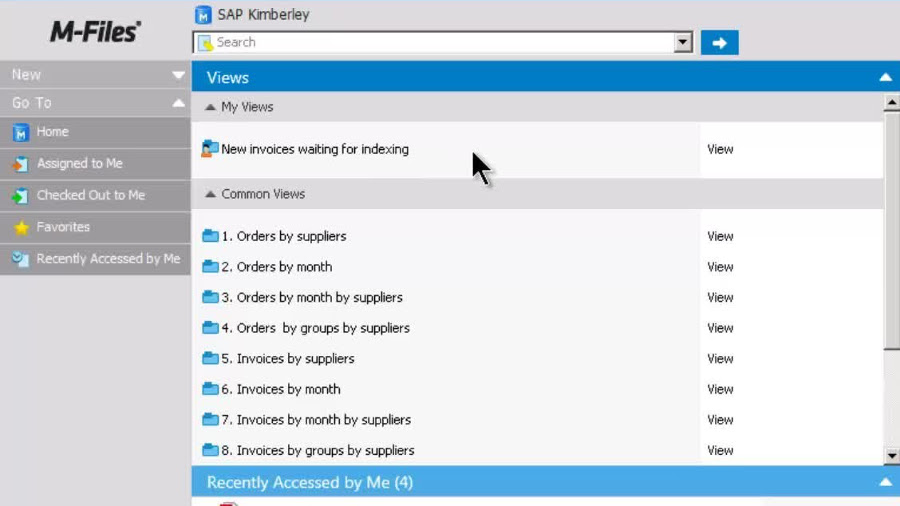Screen dimensions: 900x506
Task: Click the Views panel title
Action: pyautogui.click(x=228, y=78)
